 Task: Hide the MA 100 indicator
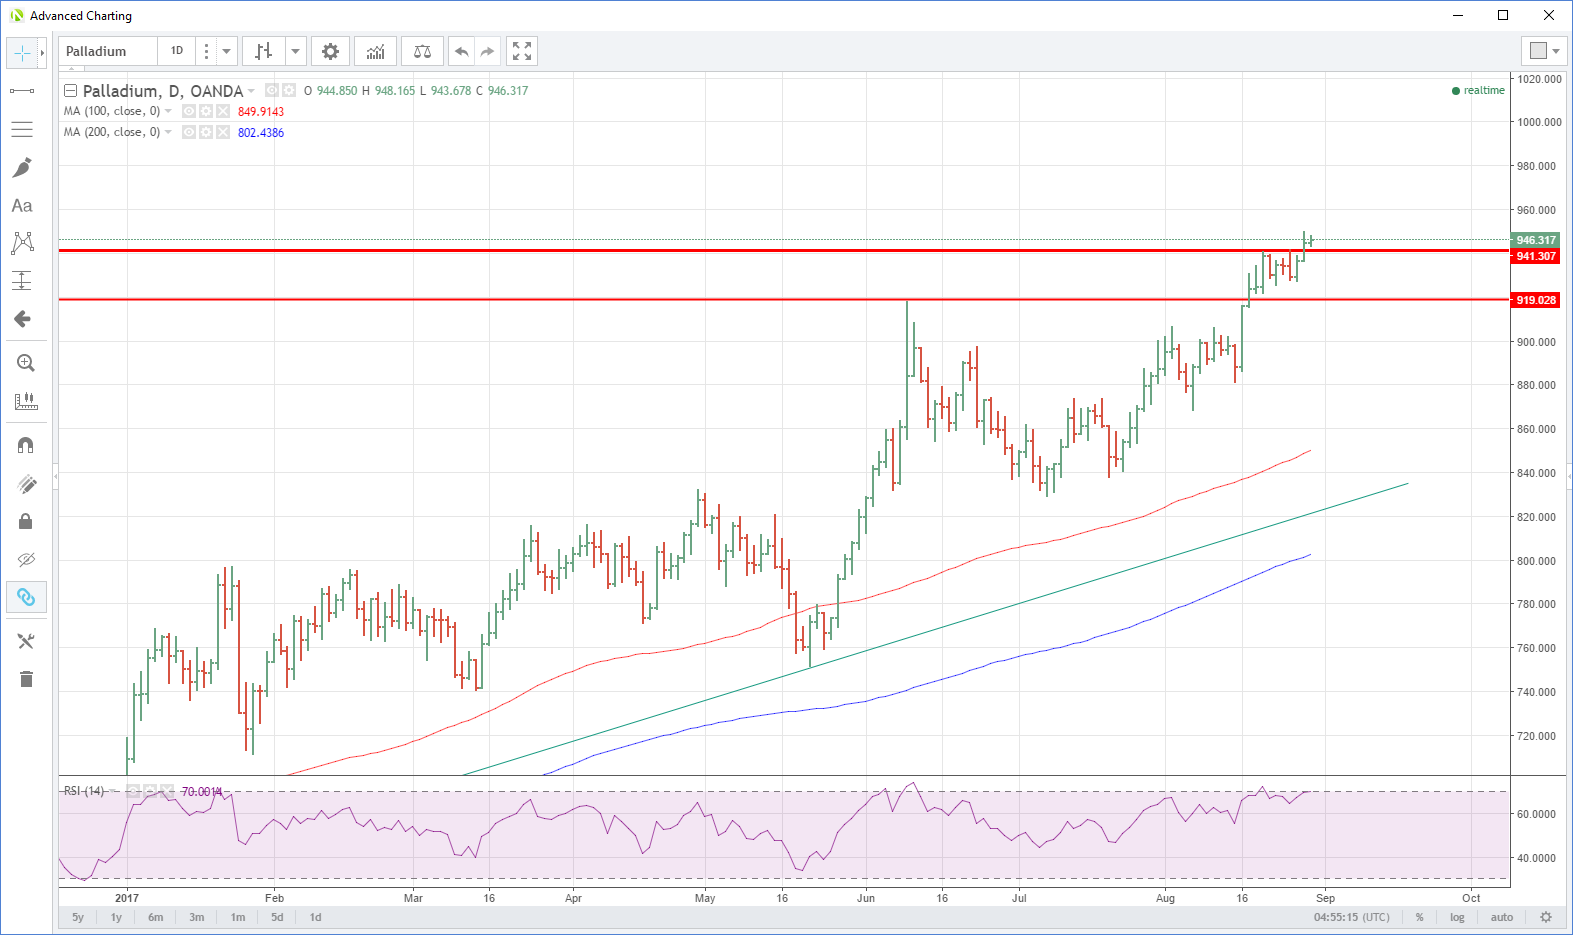[189, 111]
